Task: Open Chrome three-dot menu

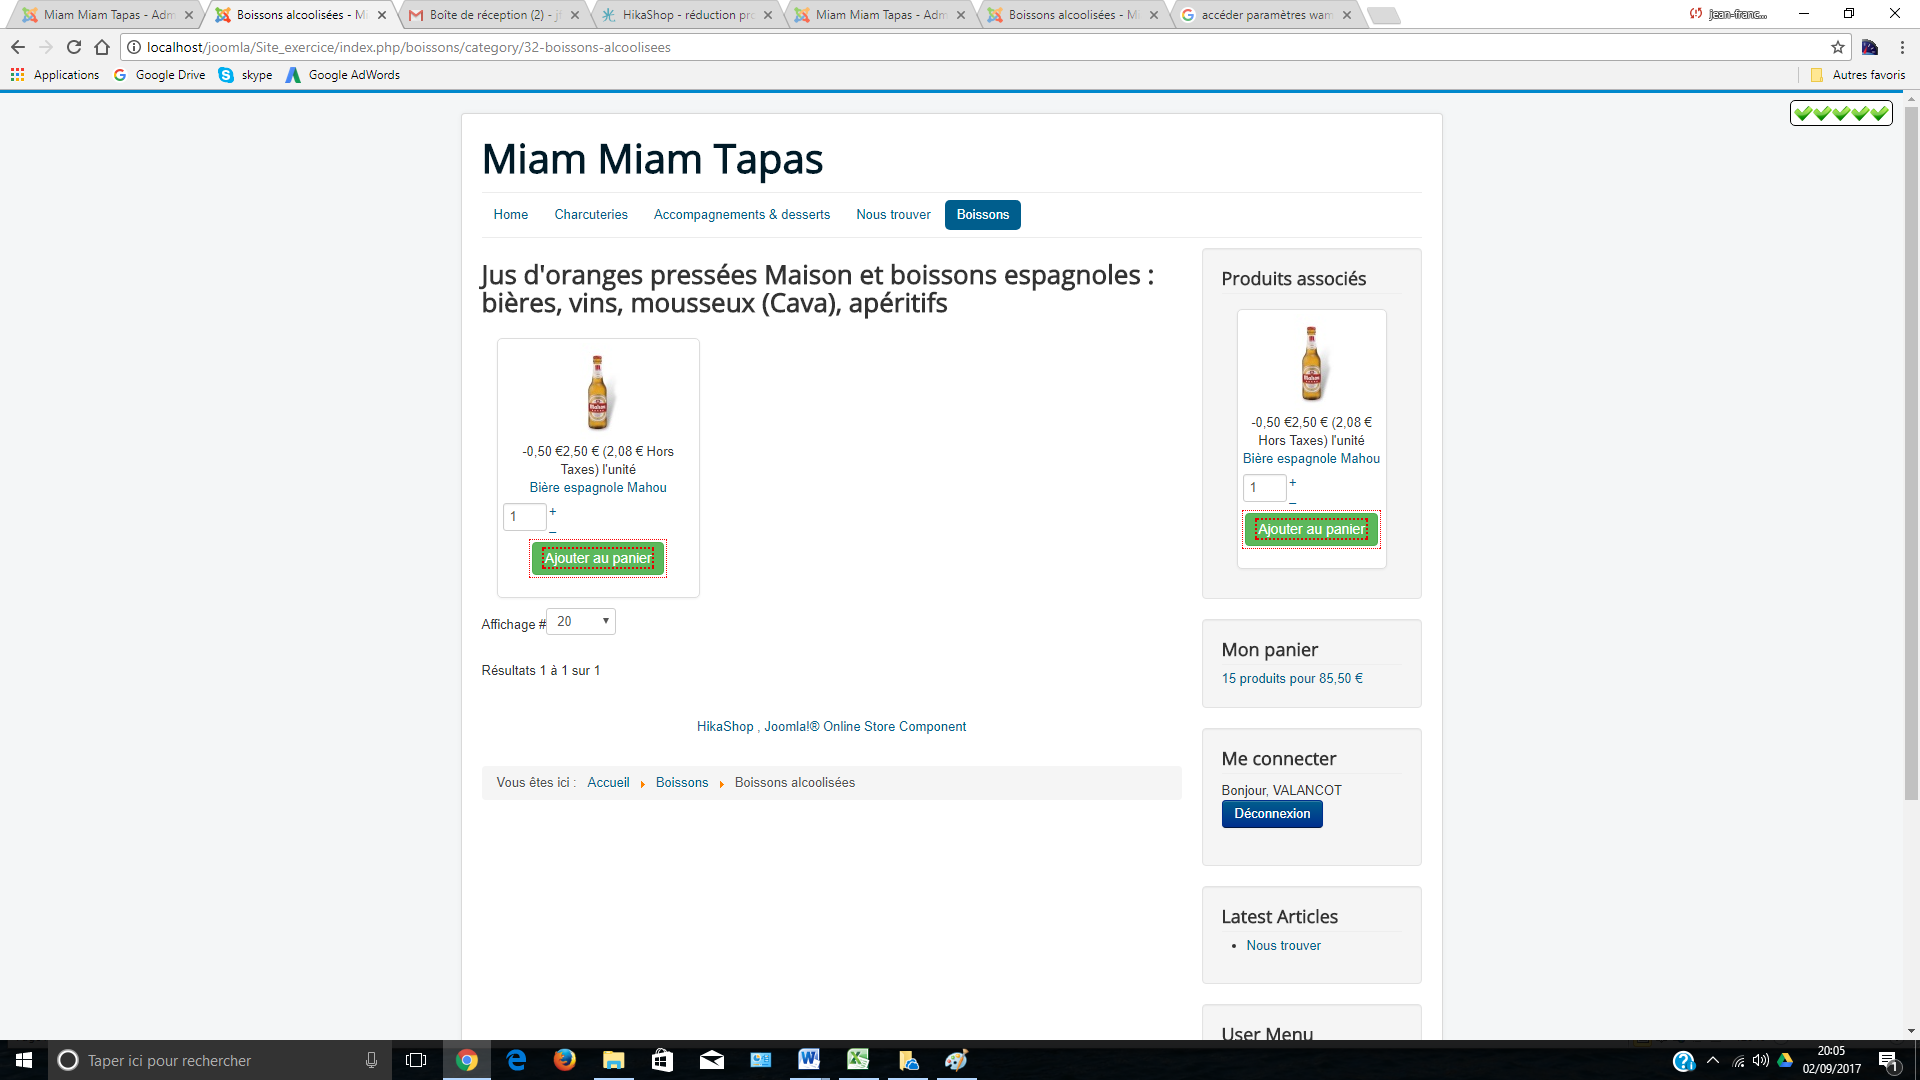Action: click(1902, 47)
